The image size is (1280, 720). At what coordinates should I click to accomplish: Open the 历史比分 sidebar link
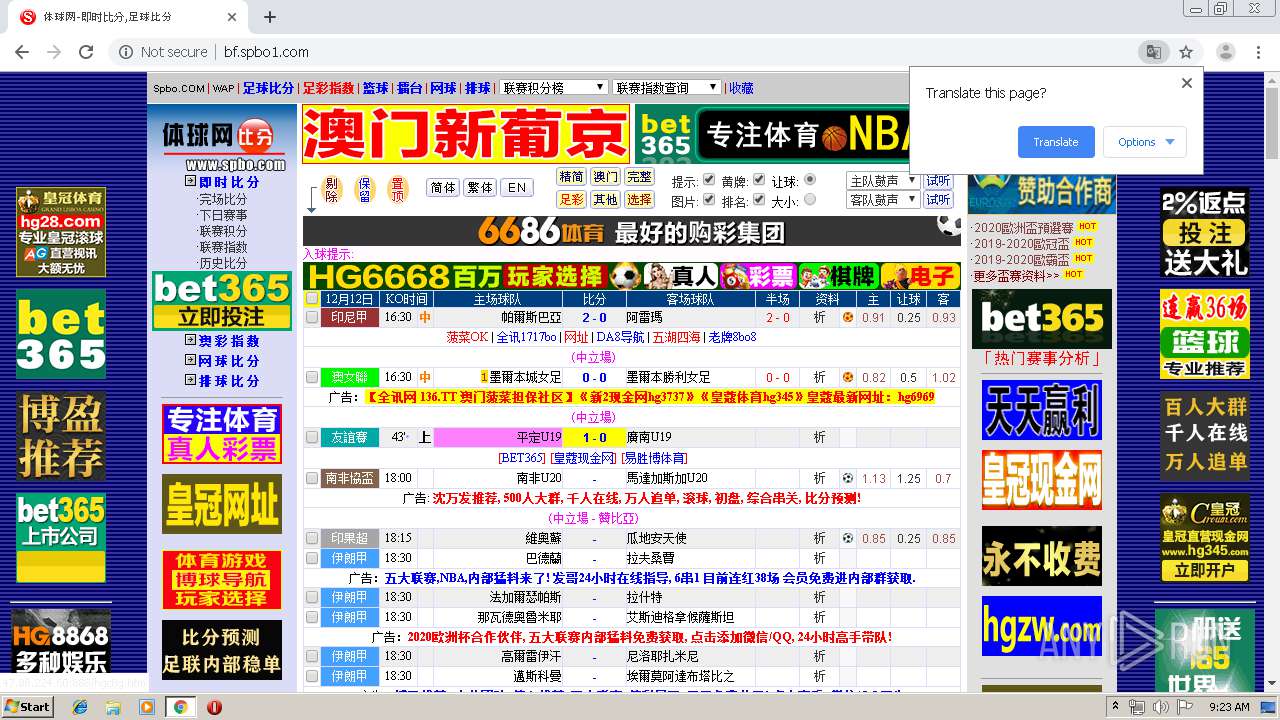coord(223,263)
